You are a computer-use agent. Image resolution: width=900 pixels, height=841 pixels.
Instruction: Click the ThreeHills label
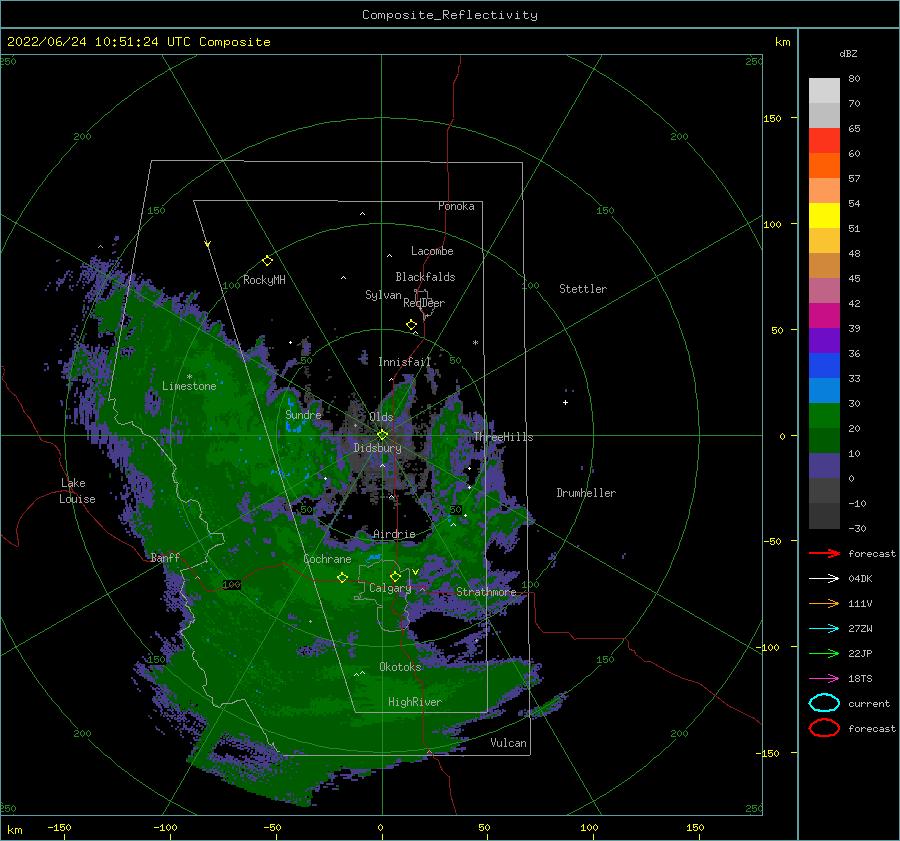(x=503, y=437)
